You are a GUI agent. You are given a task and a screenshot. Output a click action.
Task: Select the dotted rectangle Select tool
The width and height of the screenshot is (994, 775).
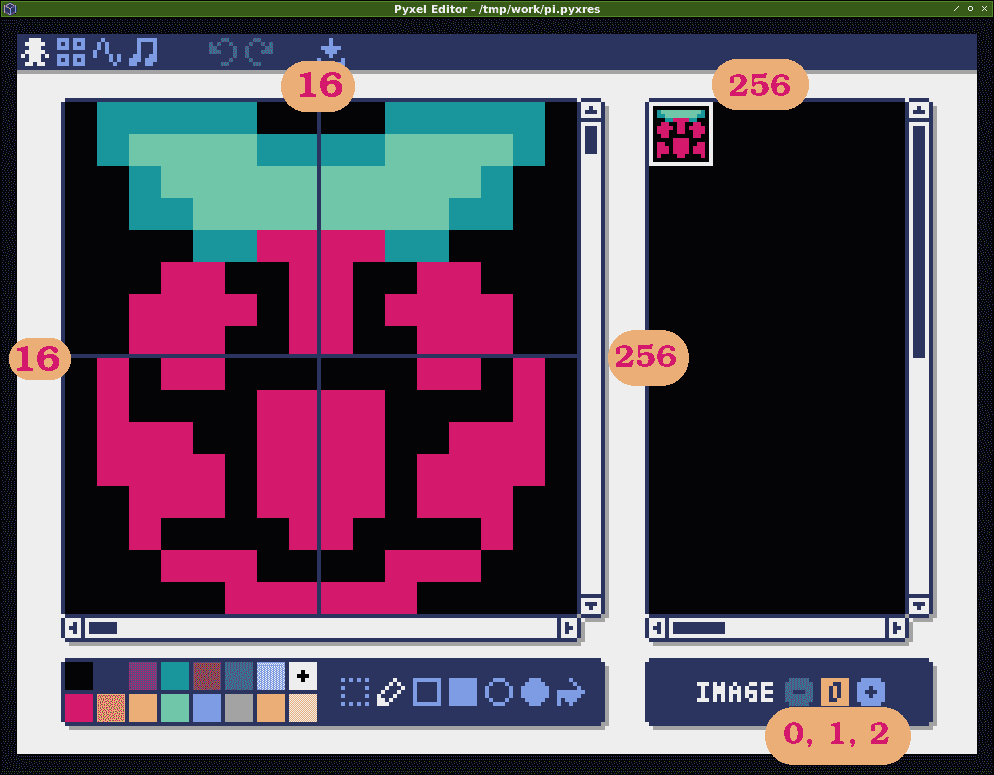355,692
